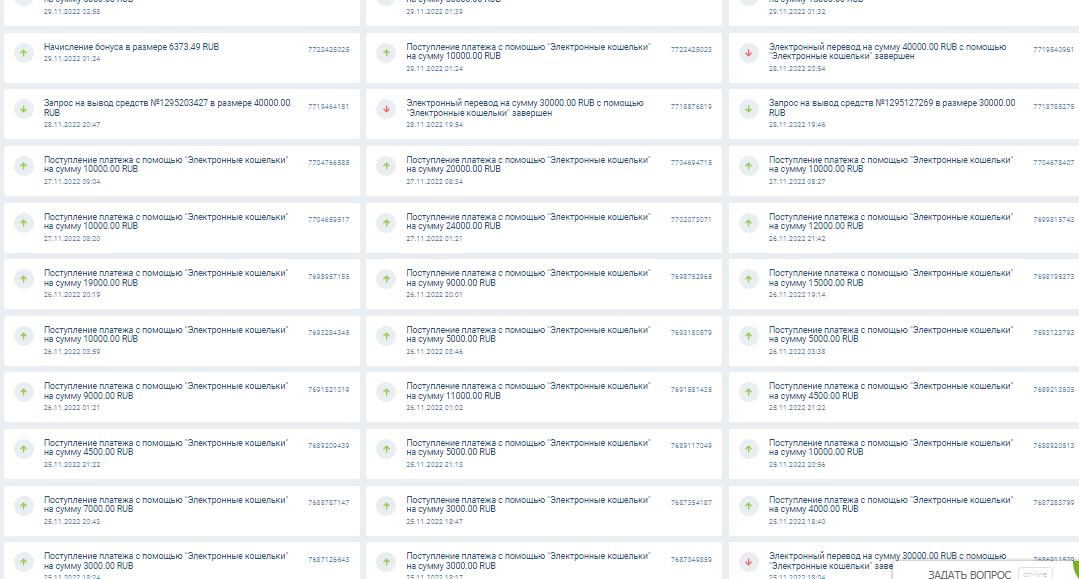This screenshot has width=1079, height=579.
Task: Click transaction ID 7702073071
Action: 692,220
